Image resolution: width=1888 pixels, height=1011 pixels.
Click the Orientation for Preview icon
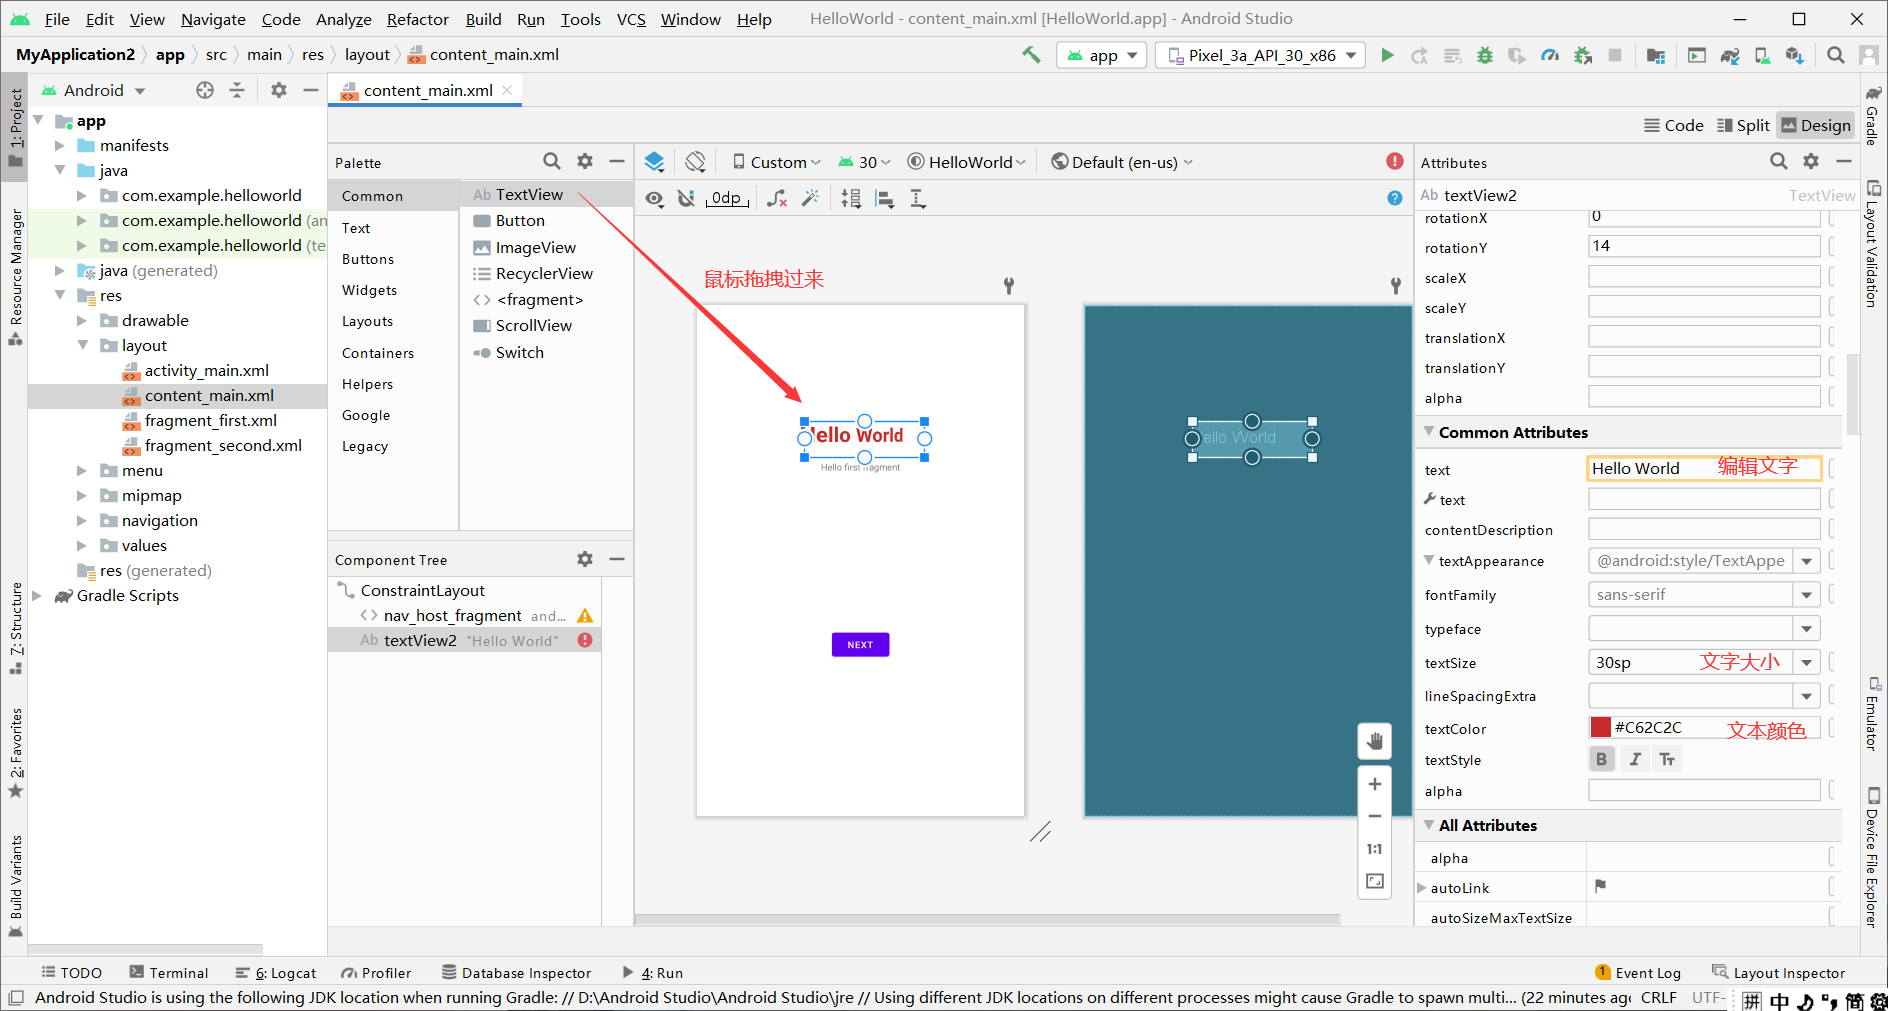point(696,162)
